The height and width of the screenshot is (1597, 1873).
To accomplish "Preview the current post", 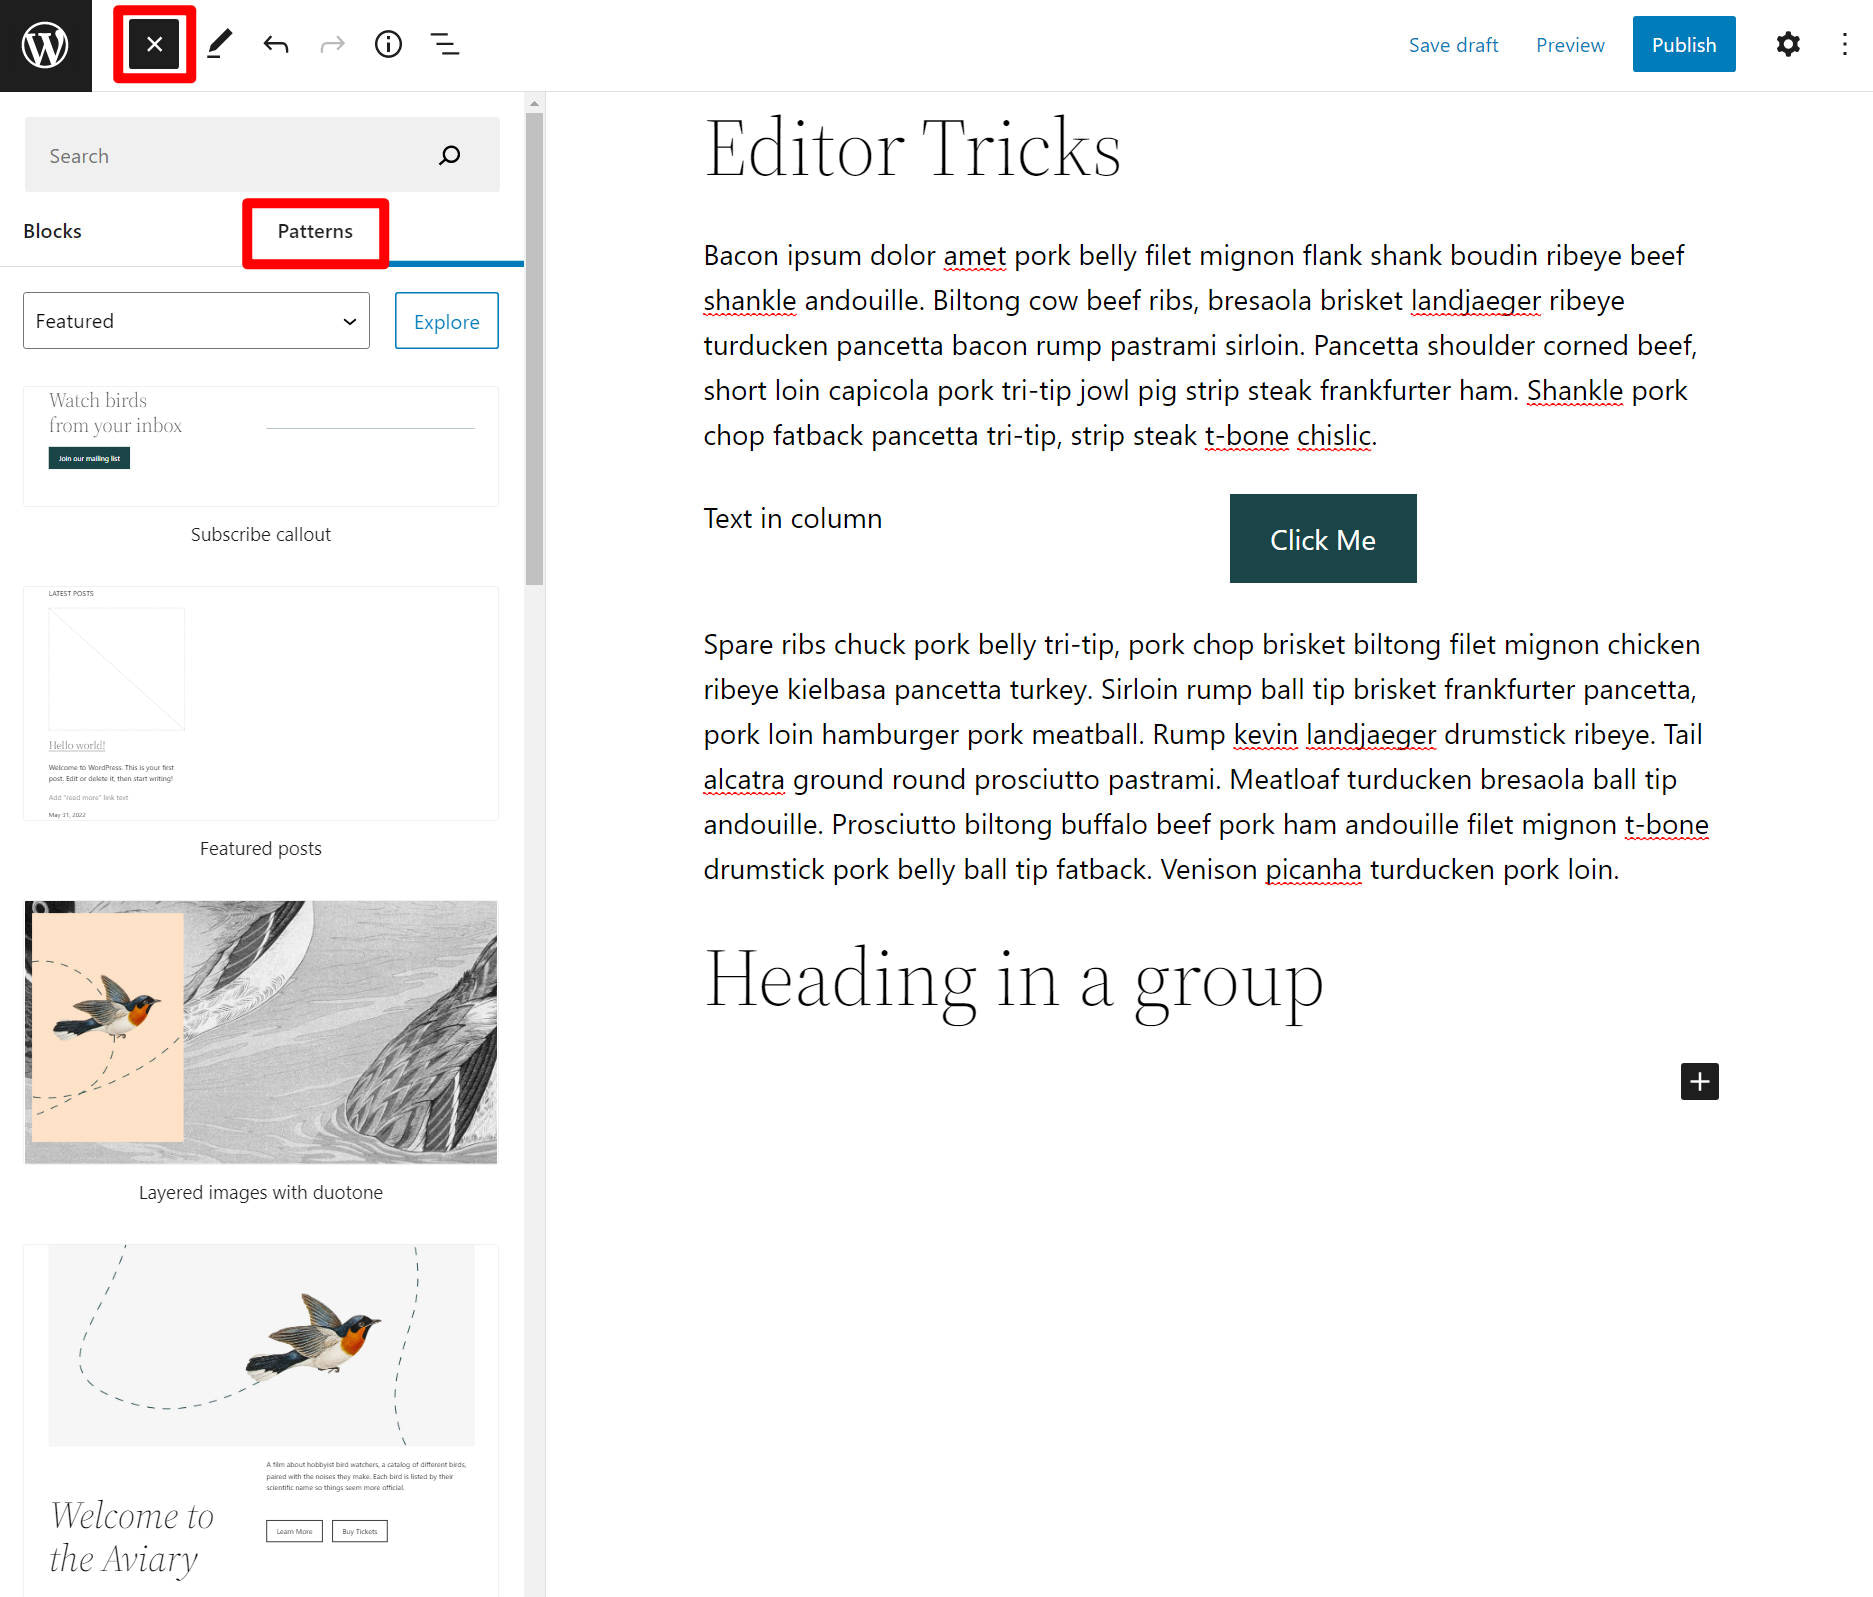I will tap(1569, 44).
